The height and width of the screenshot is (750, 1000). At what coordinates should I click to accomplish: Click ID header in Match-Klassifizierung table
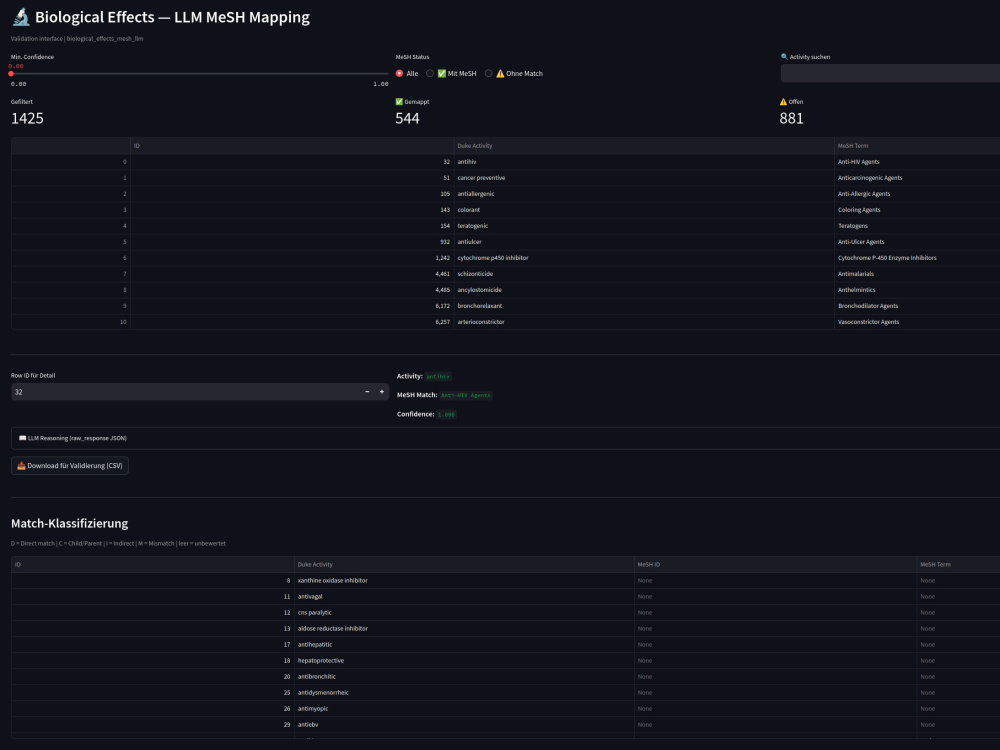152,564
